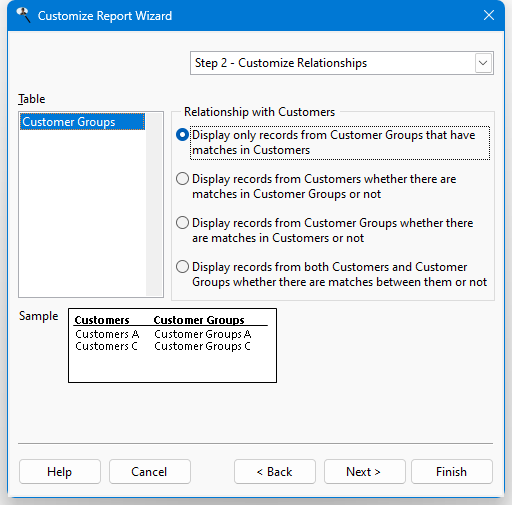Click the Sample preview box

[x=172, y=345]
